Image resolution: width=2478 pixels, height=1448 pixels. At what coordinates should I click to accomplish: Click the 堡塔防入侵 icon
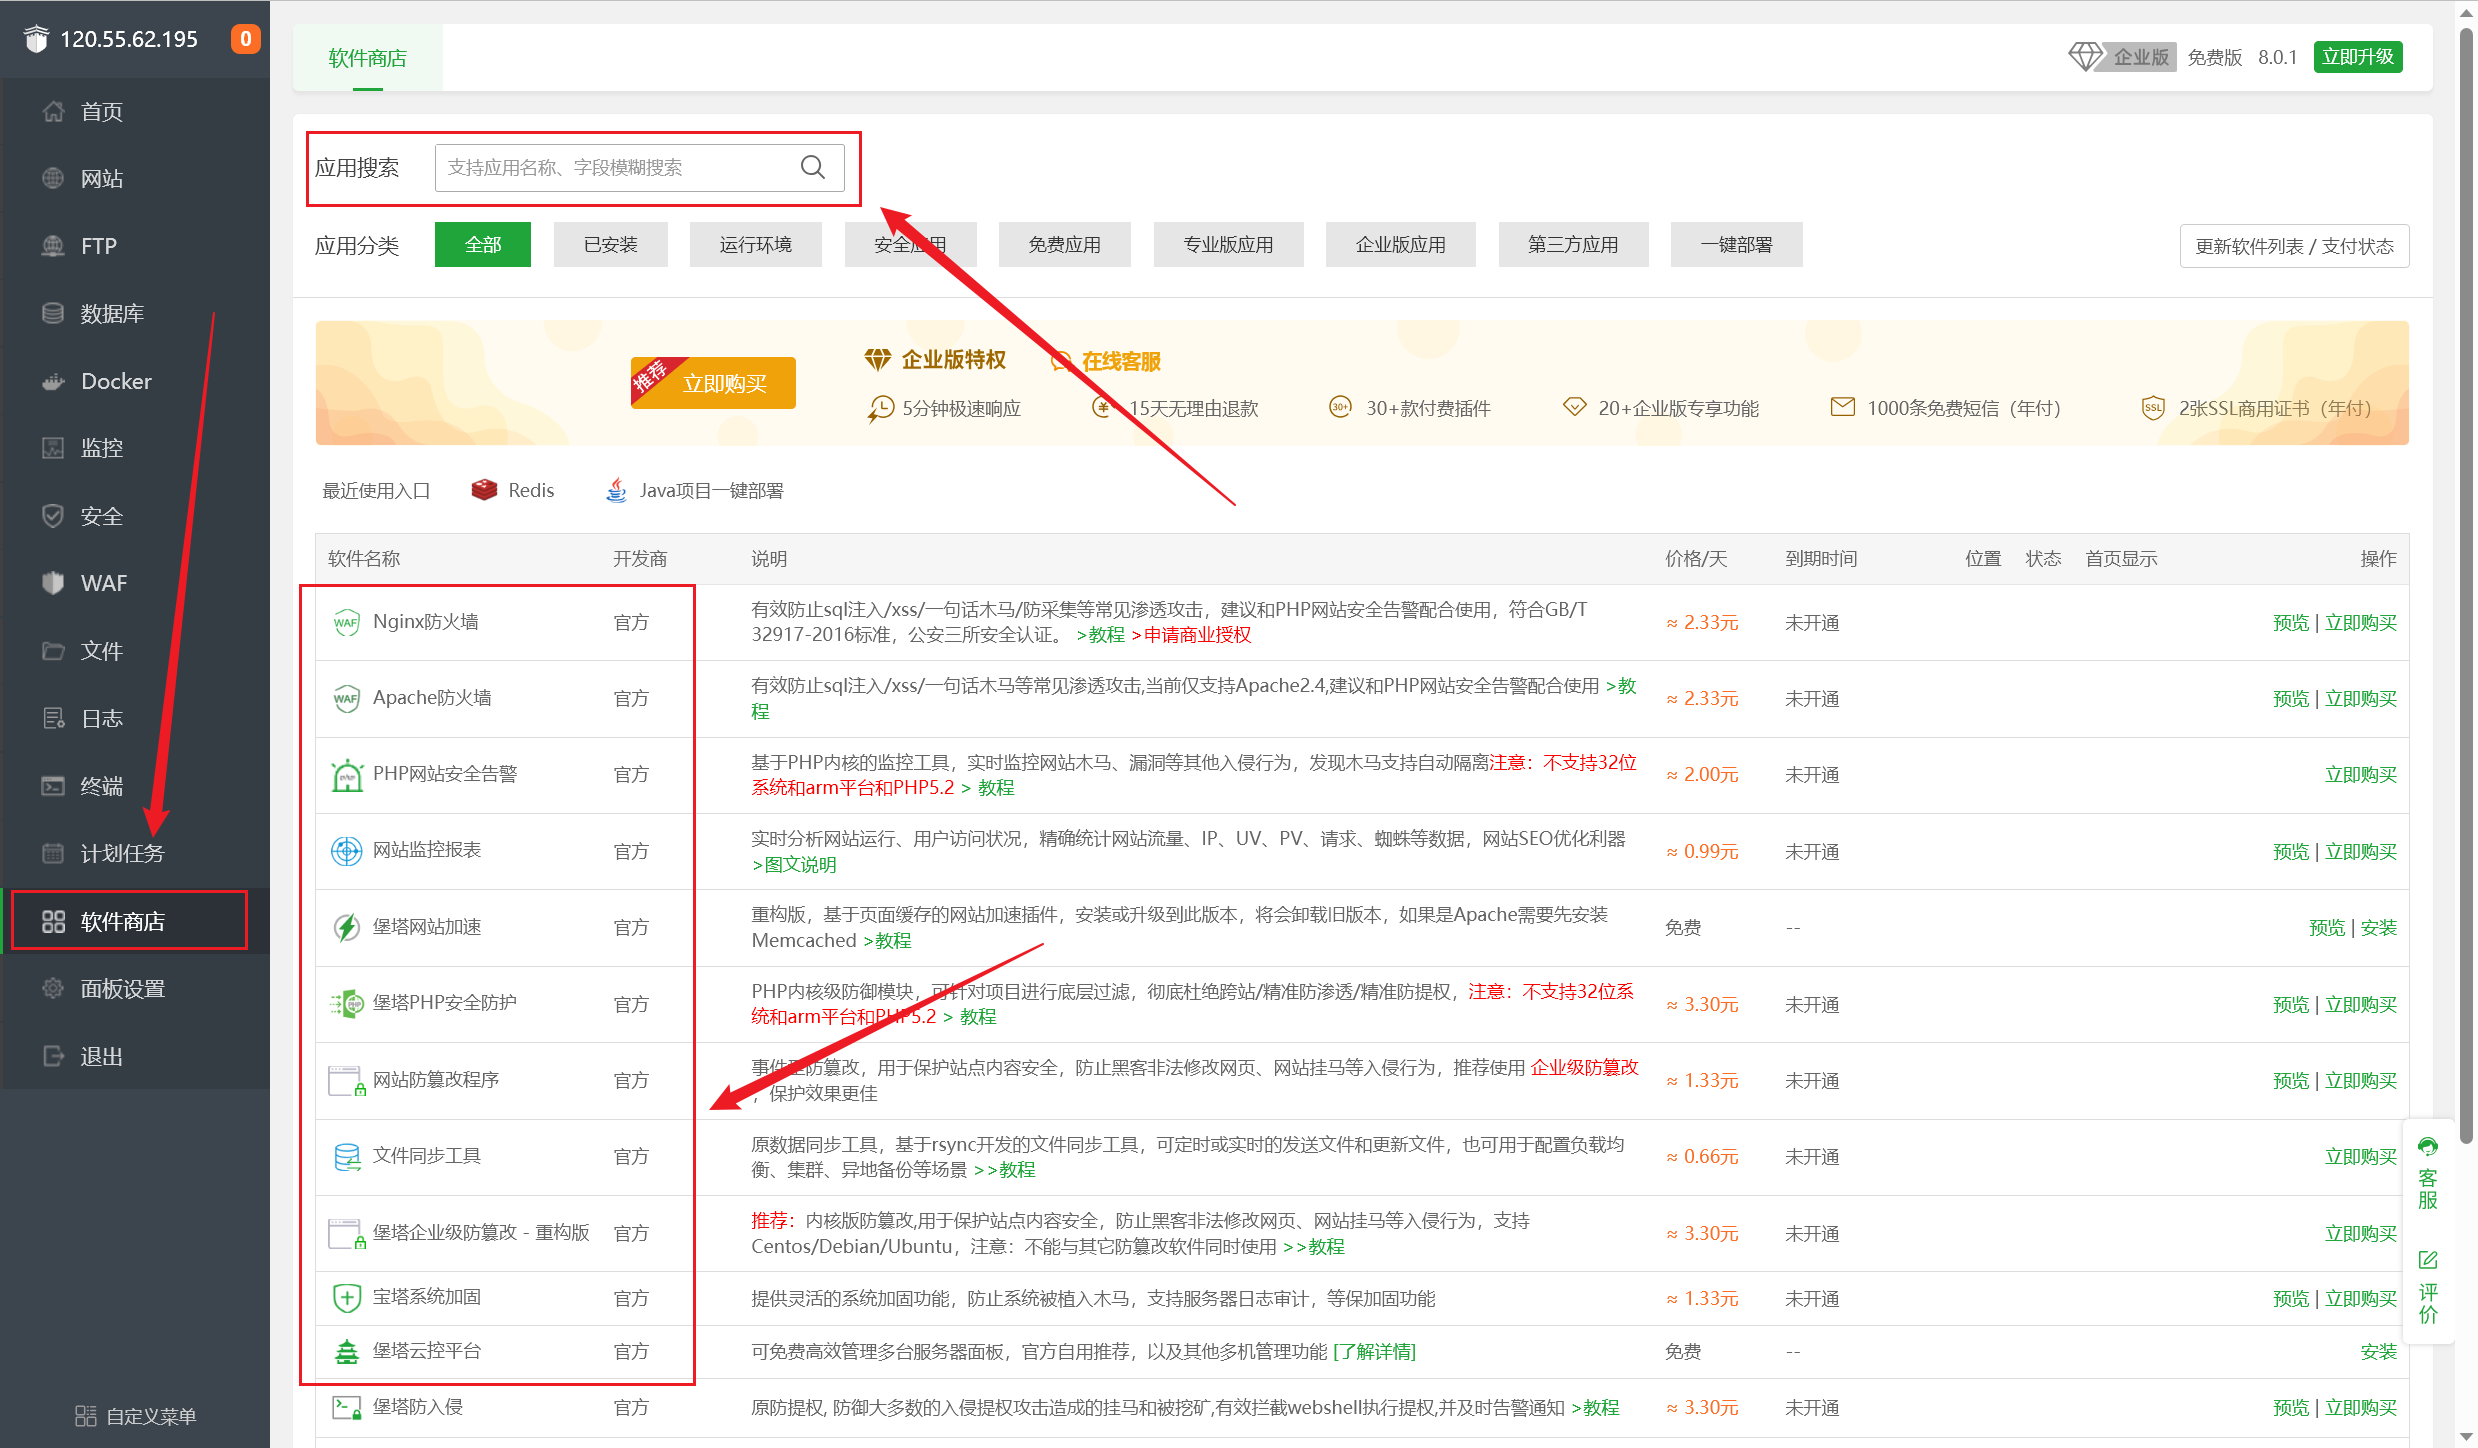(x=346, y=1407)
